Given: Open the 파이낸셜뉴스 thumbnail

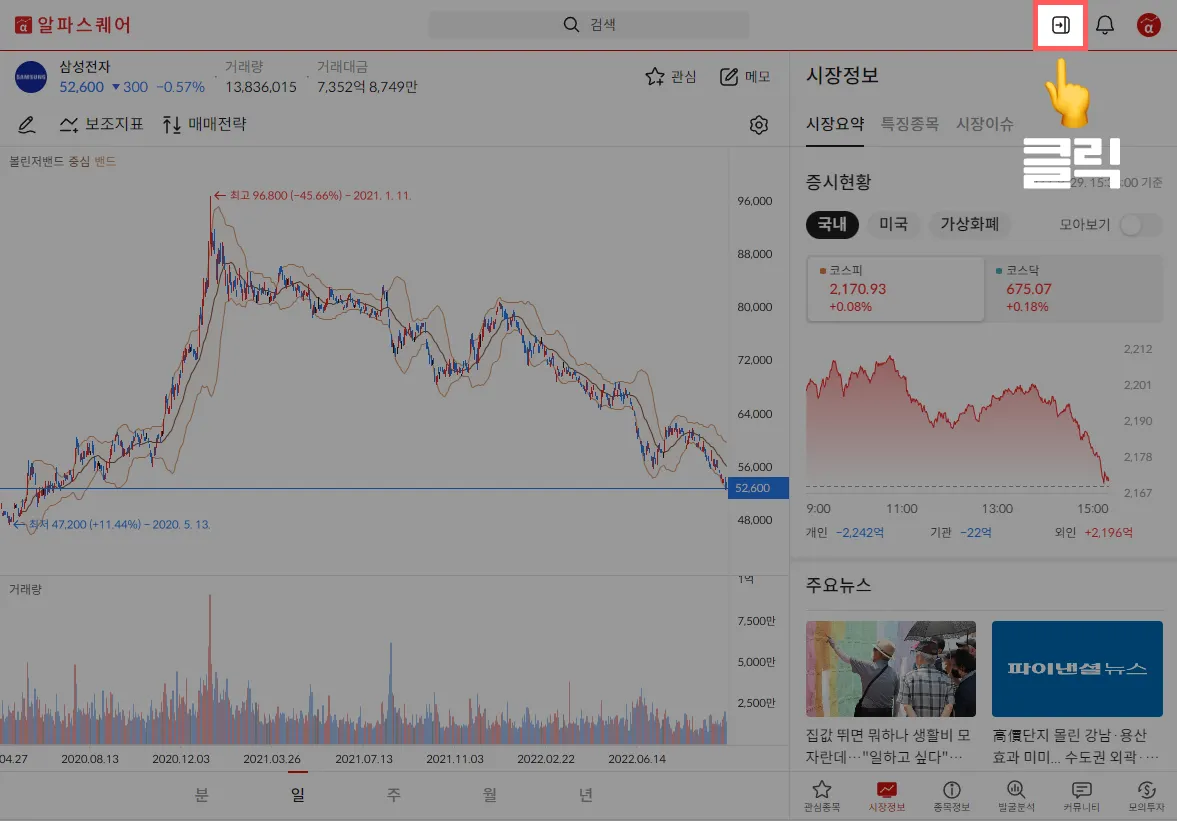Looking at the screenshot, I should point(1077,669).
